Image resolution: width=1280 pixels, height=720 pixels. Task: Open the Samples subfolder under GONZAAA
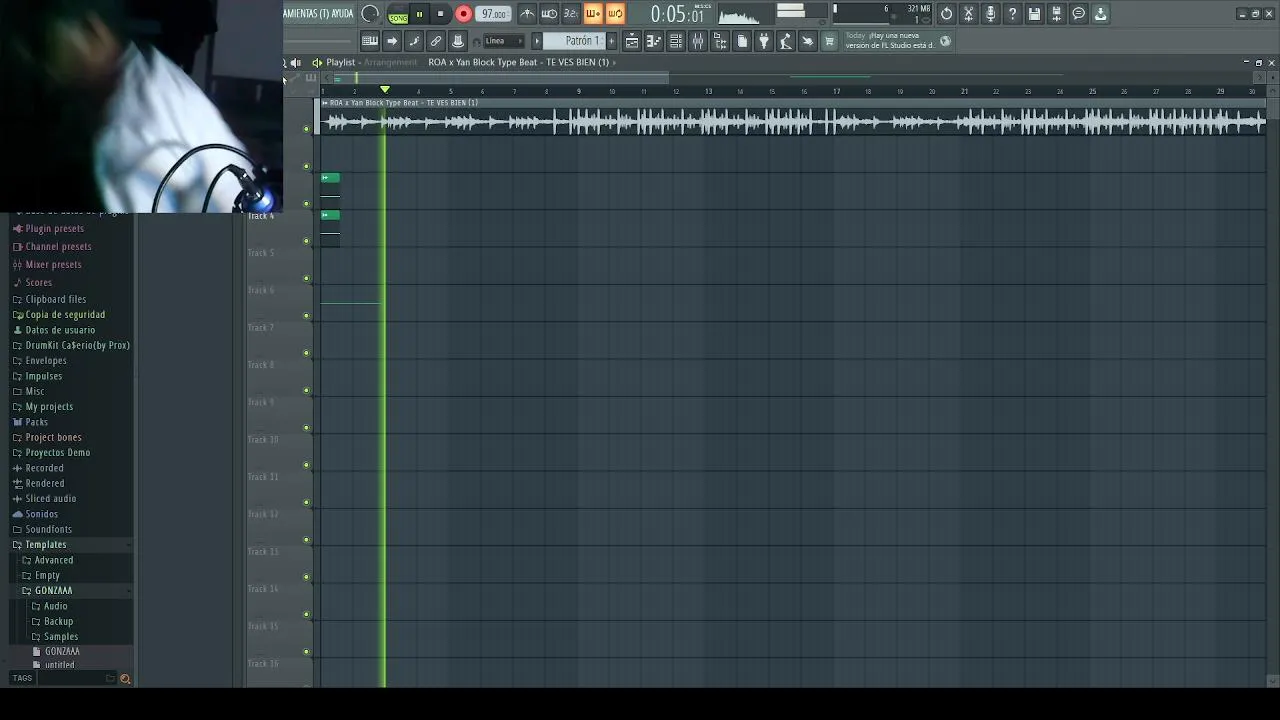point(60,637)
